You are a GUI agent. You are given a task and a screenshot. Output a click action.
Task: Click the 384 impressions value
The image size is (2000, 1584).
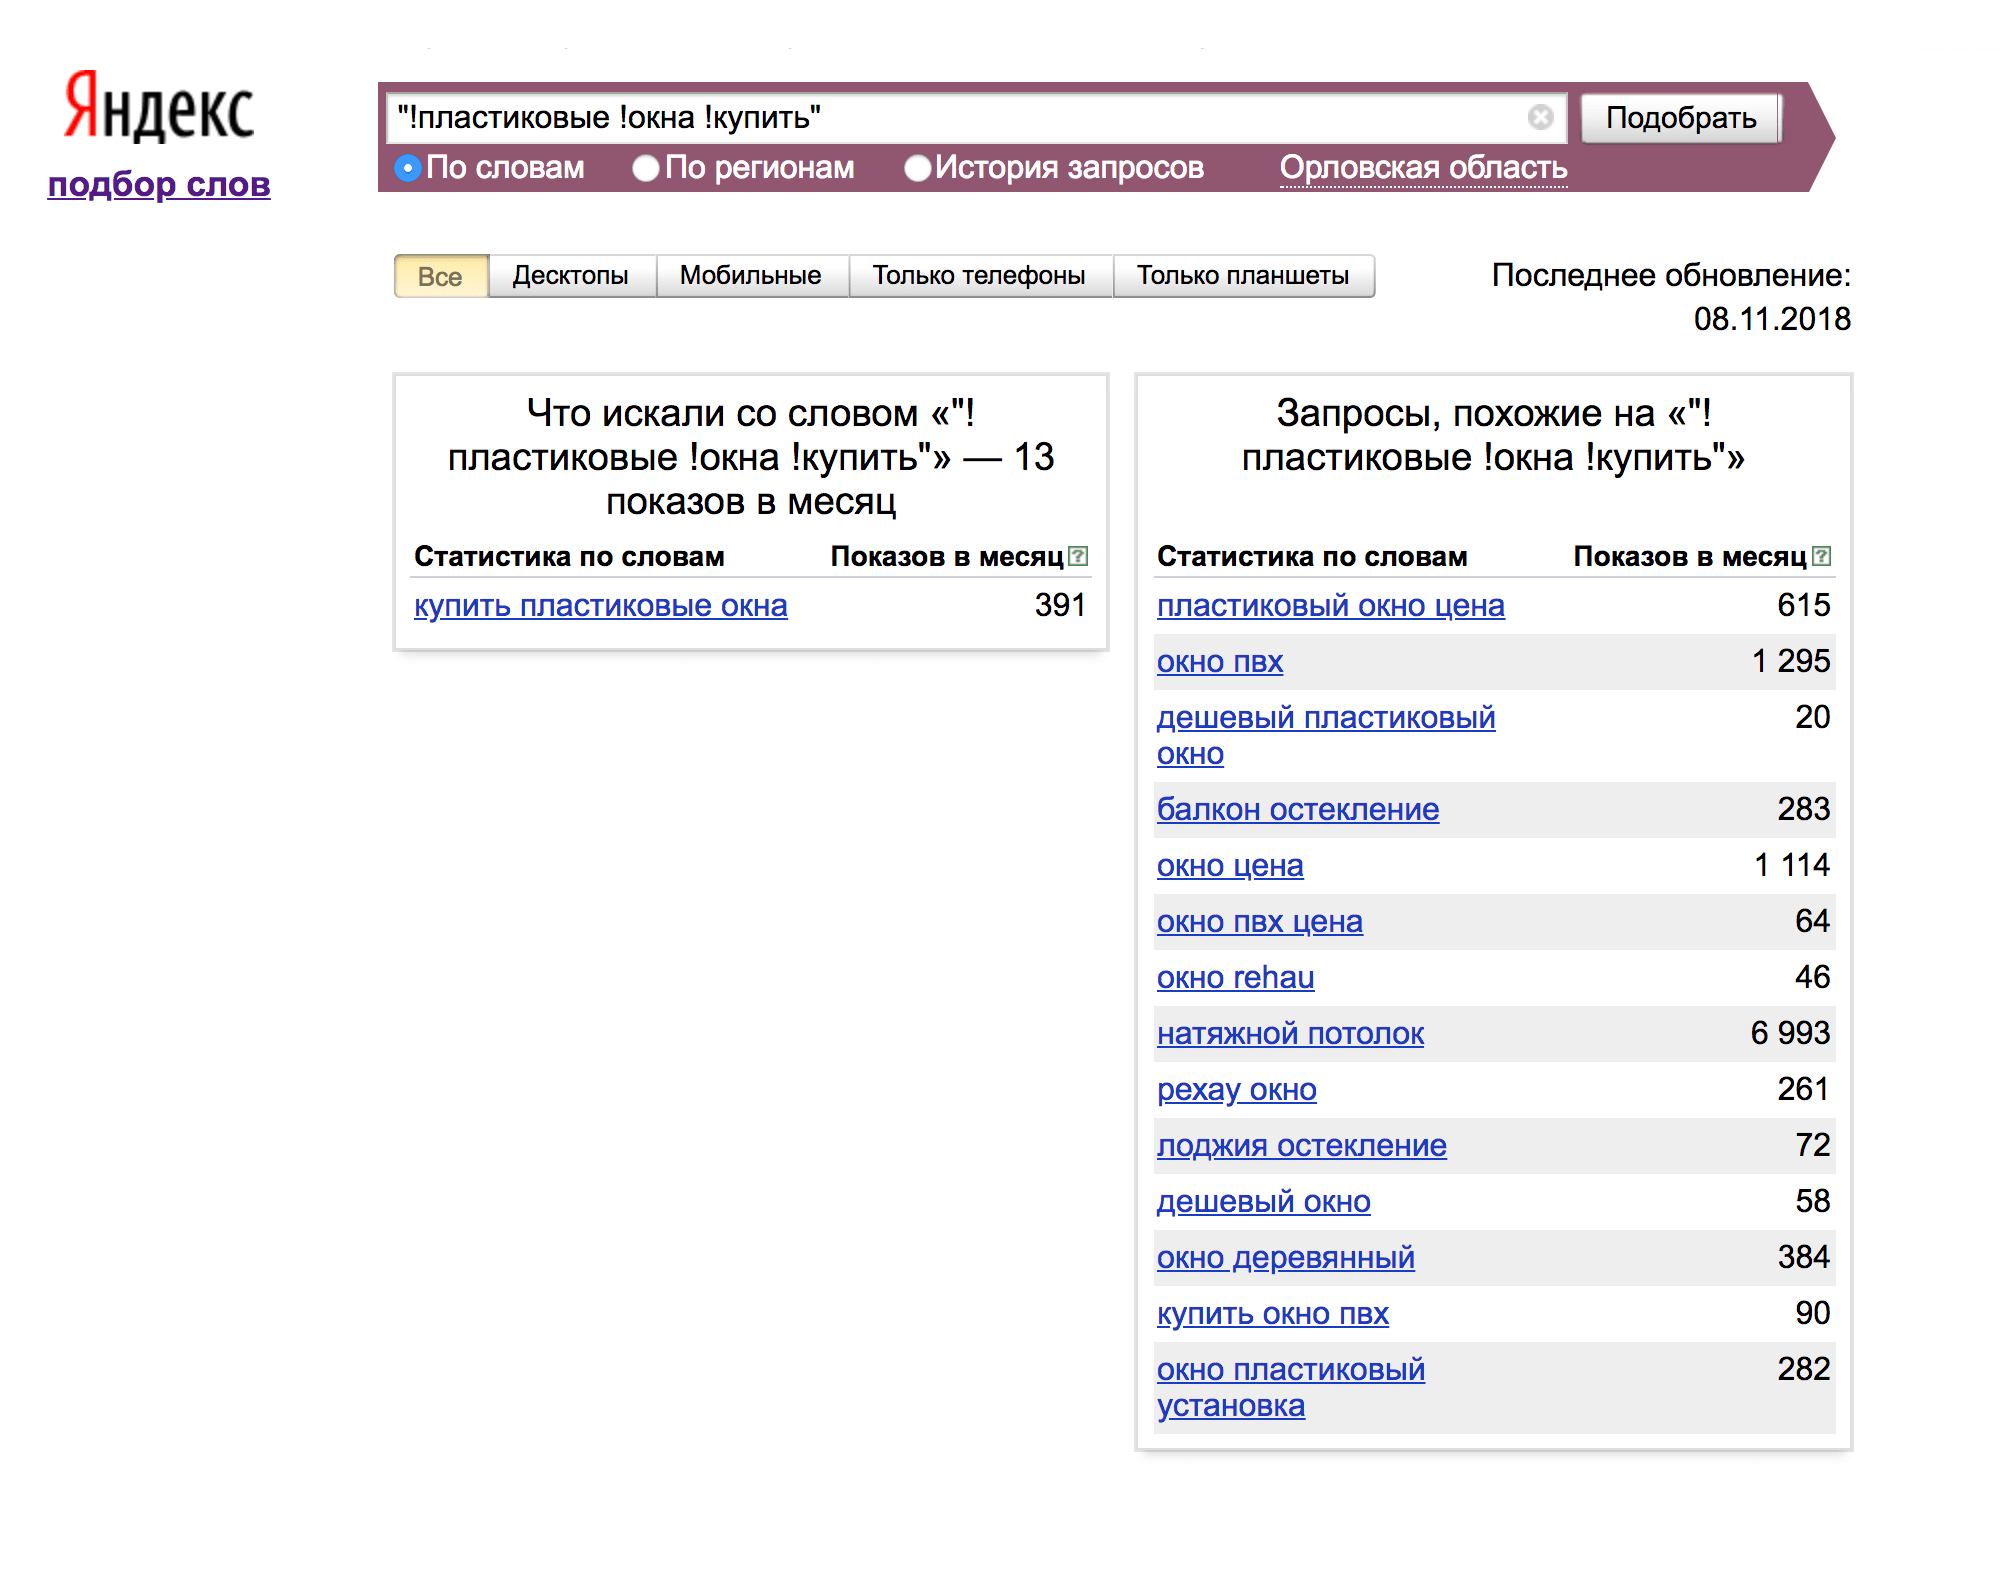point(1804,1257)
